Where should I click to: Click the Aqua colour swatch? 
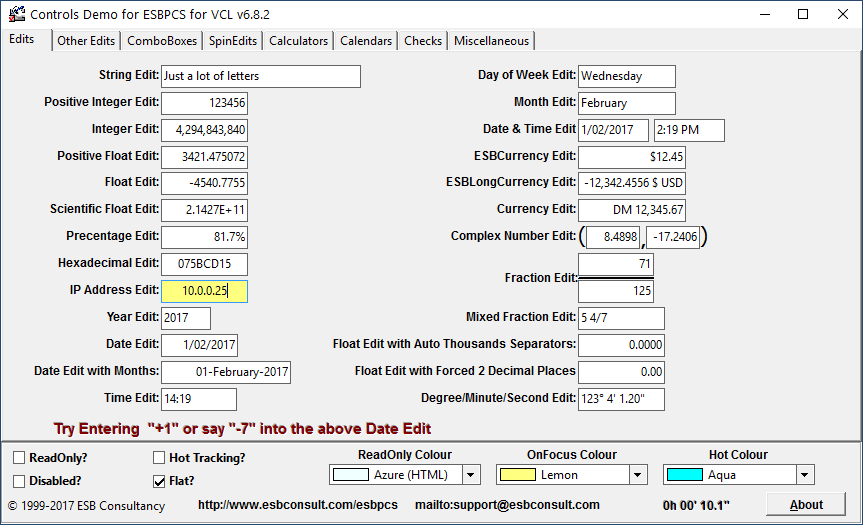pyautogui.click(x=684, y=474)
